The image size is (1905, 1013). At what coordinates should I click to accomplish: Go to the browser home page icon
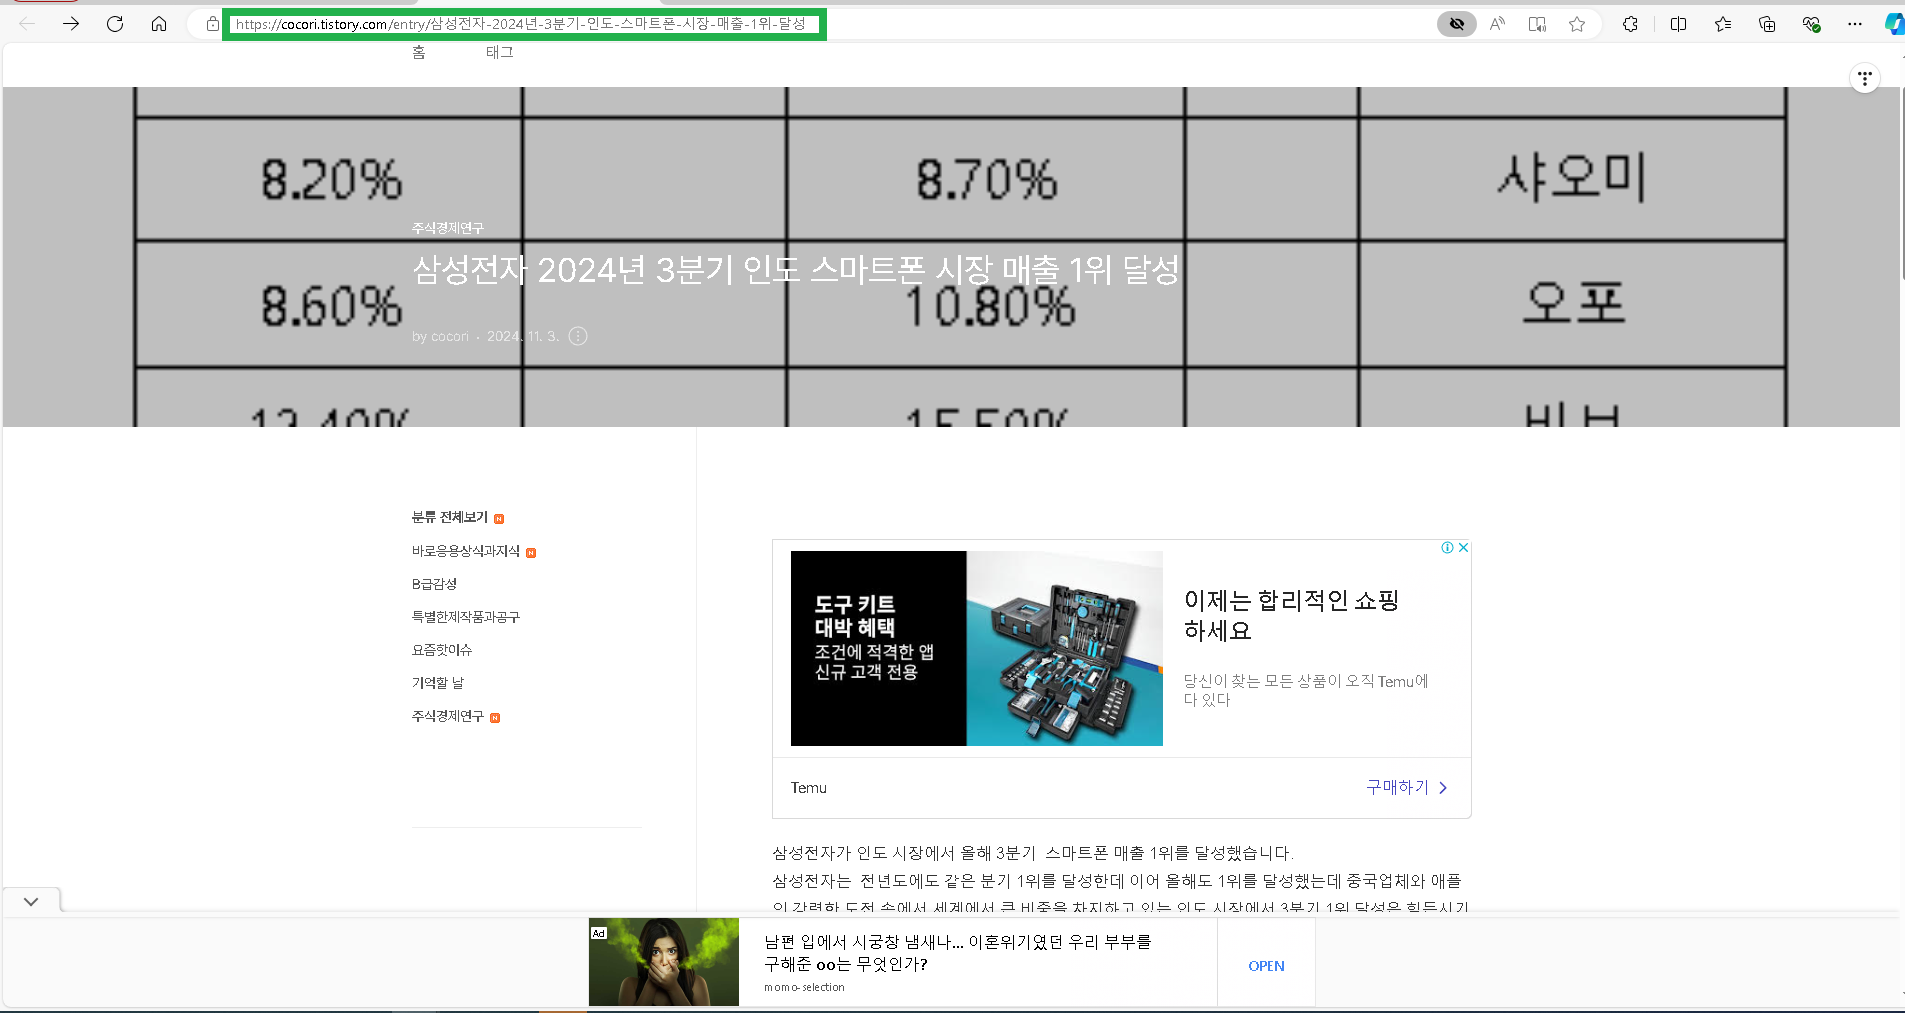(159, 24)
